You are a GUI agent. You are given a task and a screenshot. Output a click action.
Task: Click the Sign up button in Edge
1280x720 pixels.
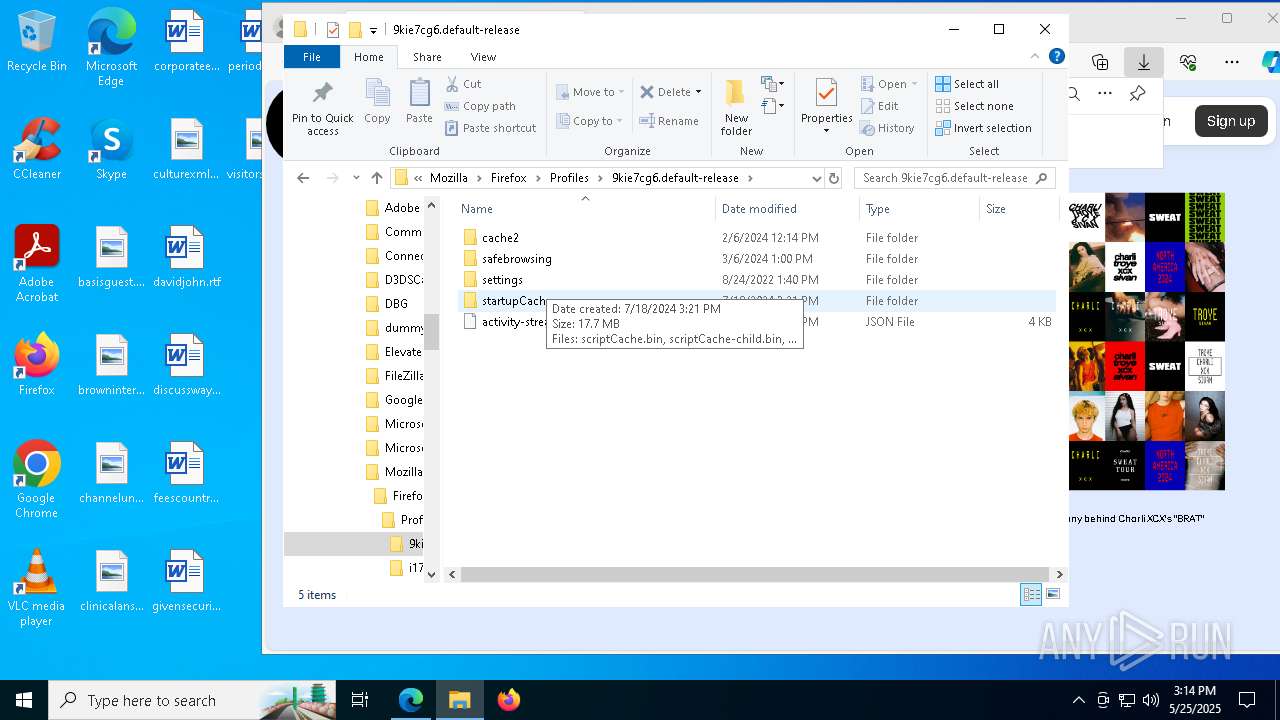(1230, 121)
